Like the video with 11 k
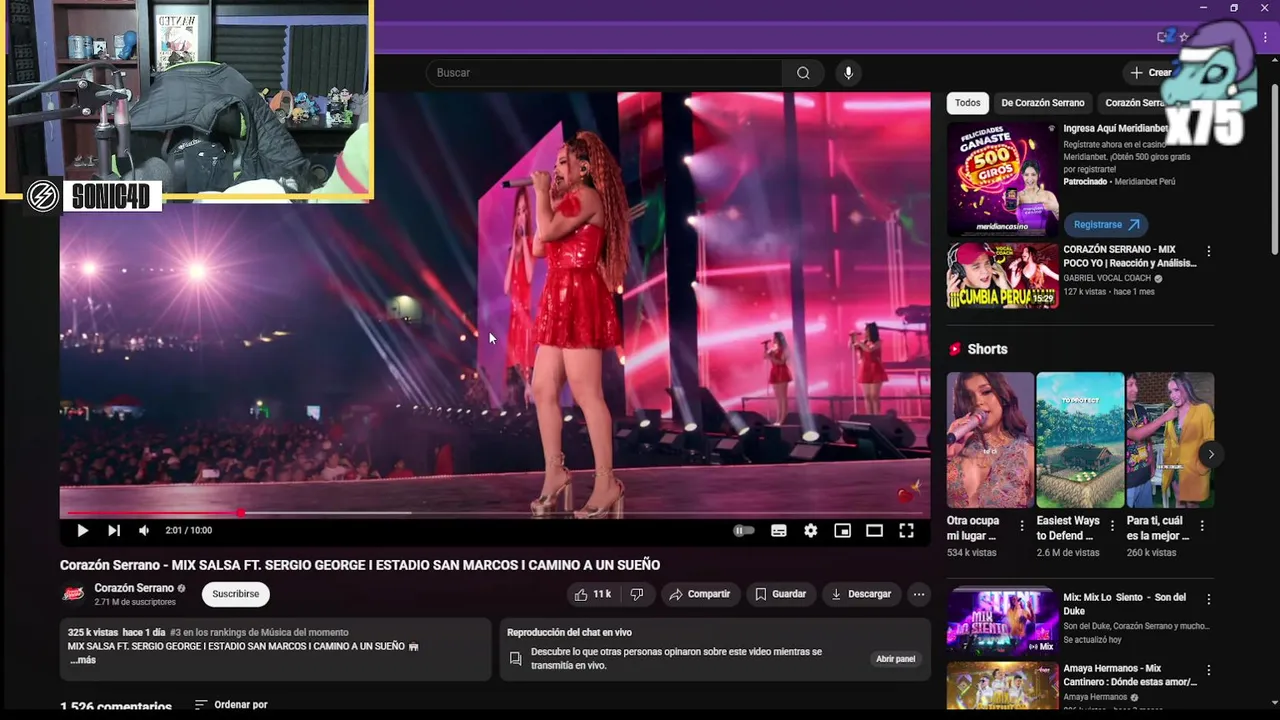This screenshot has height=720, width=1280. [591, 594]
